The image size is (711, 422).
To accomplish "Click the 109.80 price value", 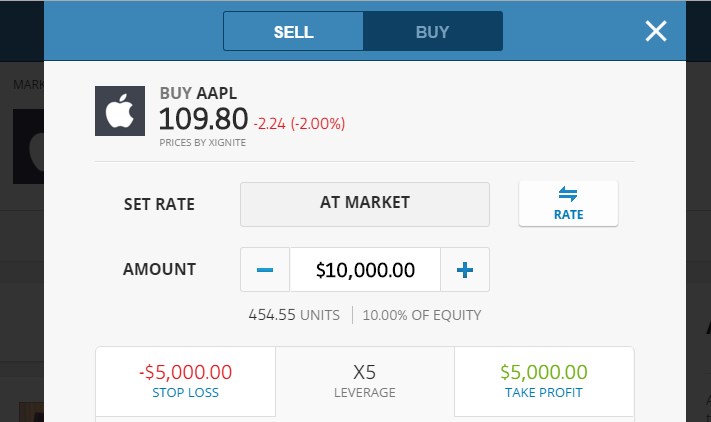I will [203, 119].
